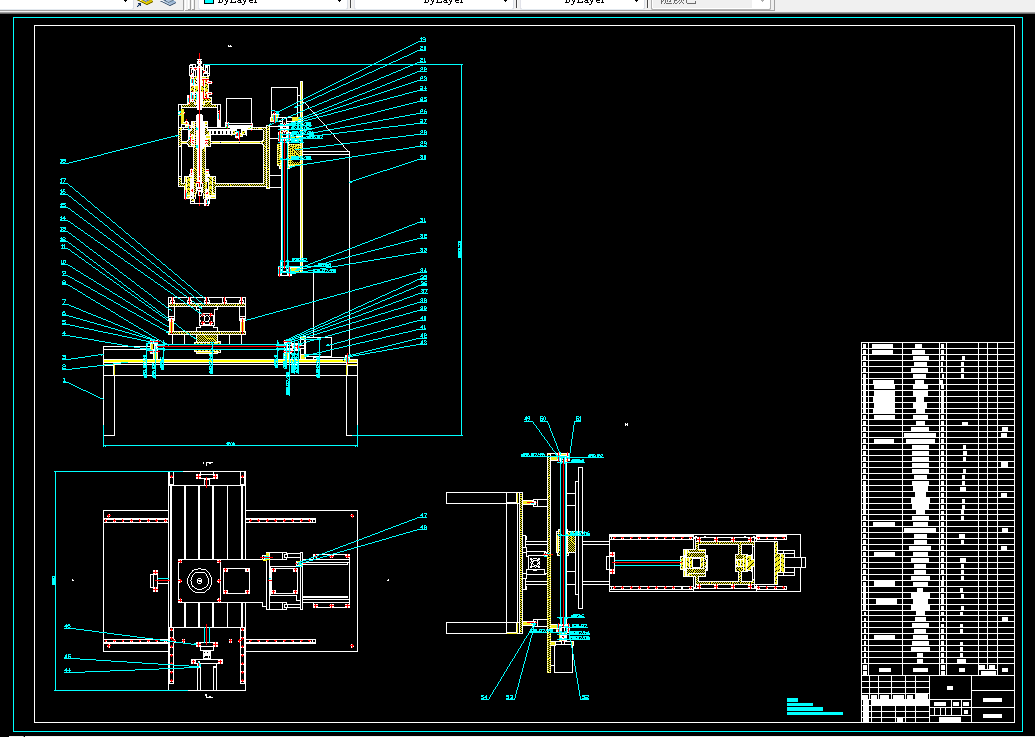Click the spindle head assembly in front view

pyautogui.click(x=200, y=135)
